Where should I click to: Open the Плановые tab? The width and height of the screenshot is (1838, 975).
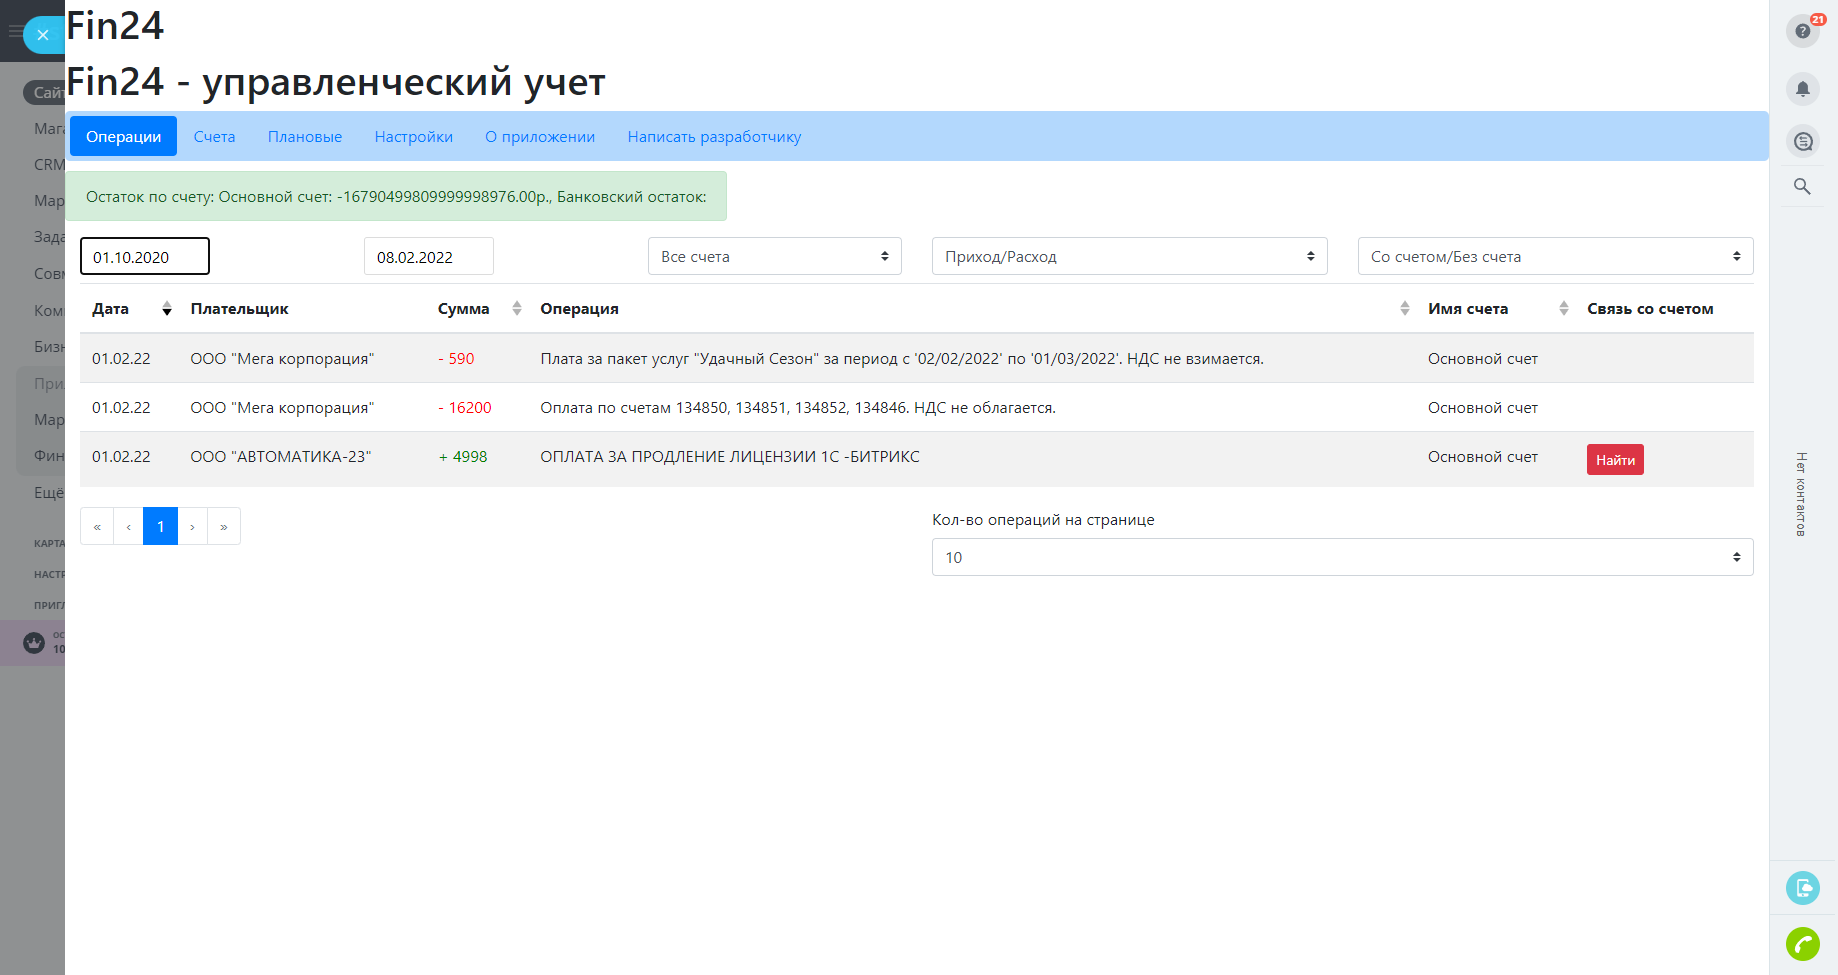[305, 136]
